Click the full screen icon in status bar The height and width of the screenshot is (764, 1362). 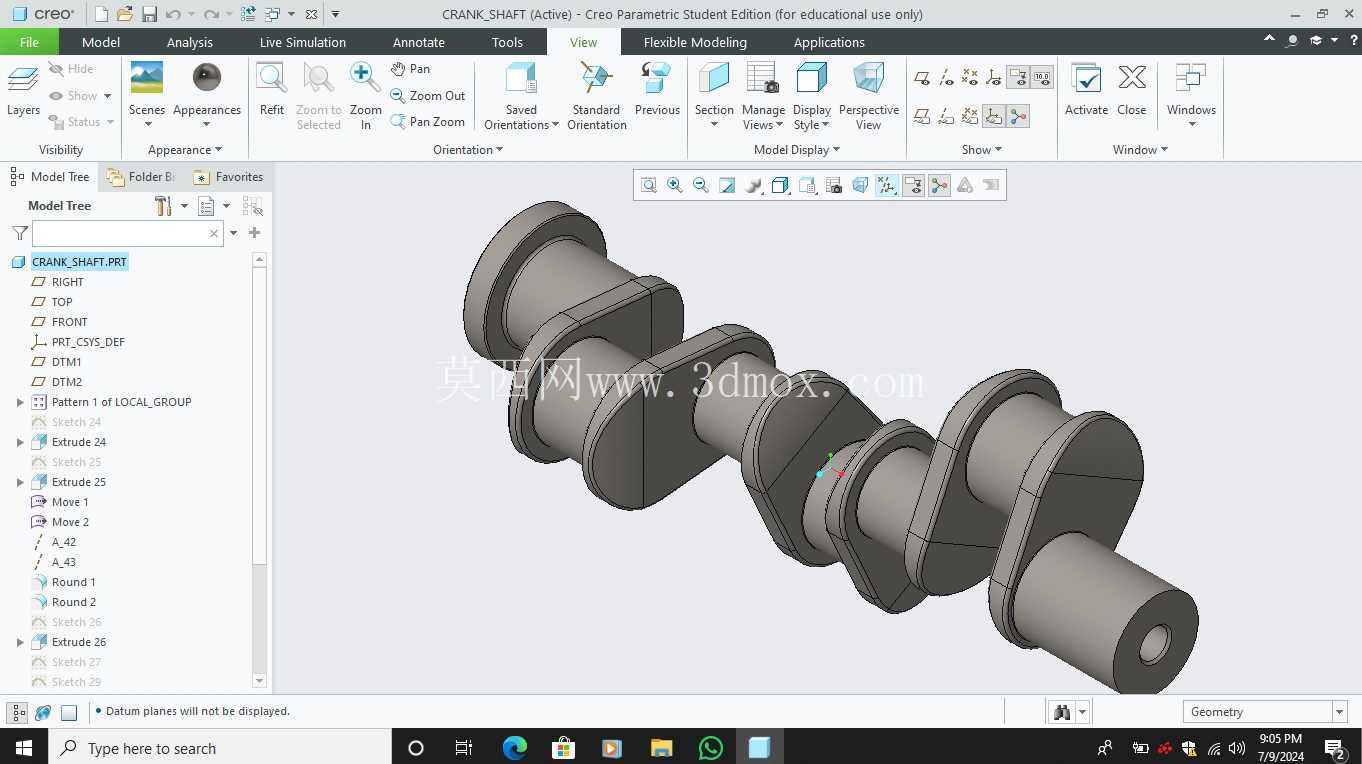[69, 713]
